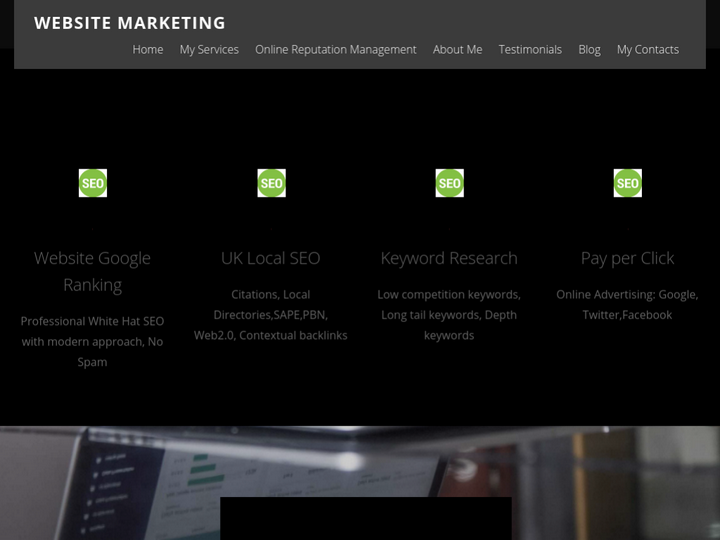Click the Citations, Local Directories description text
This screenshot has height=540, width=720.
click(x=271, y=315)
